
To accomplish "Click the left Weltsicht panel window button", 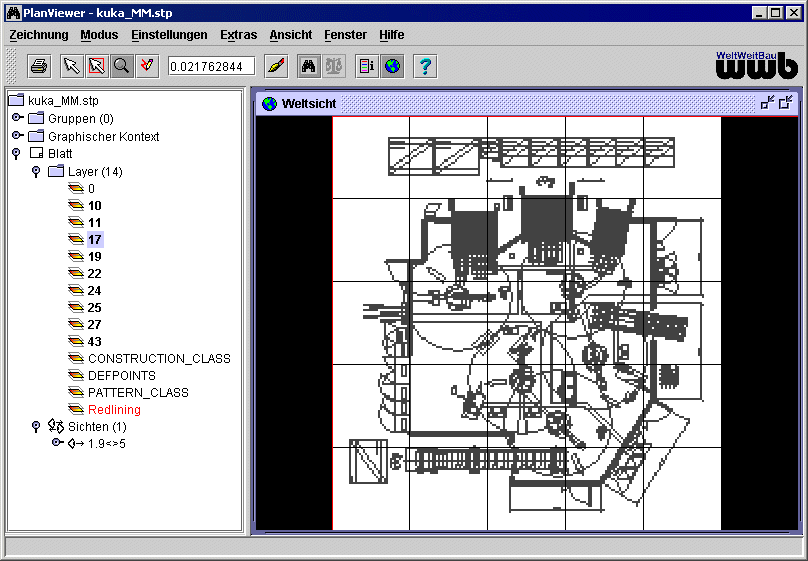I will 767,103.
